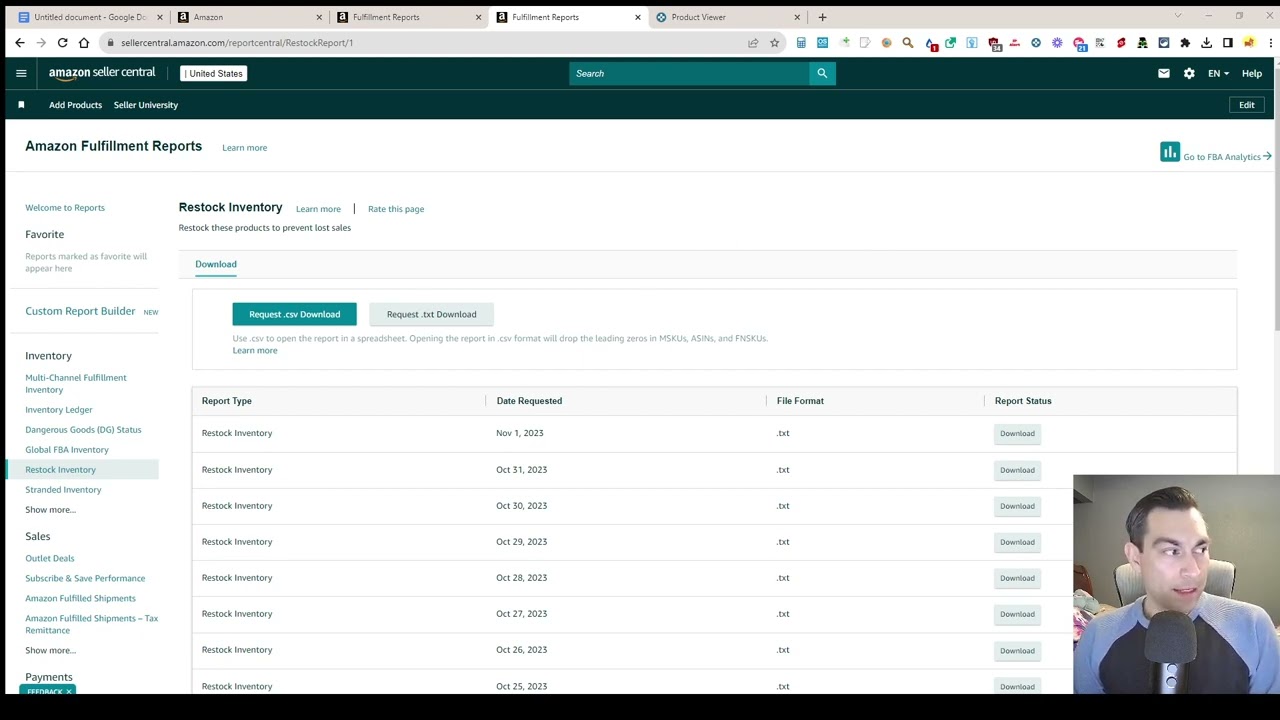Click Learn more beside Amazon Fulfillment Reports

(x=244, y=148)
